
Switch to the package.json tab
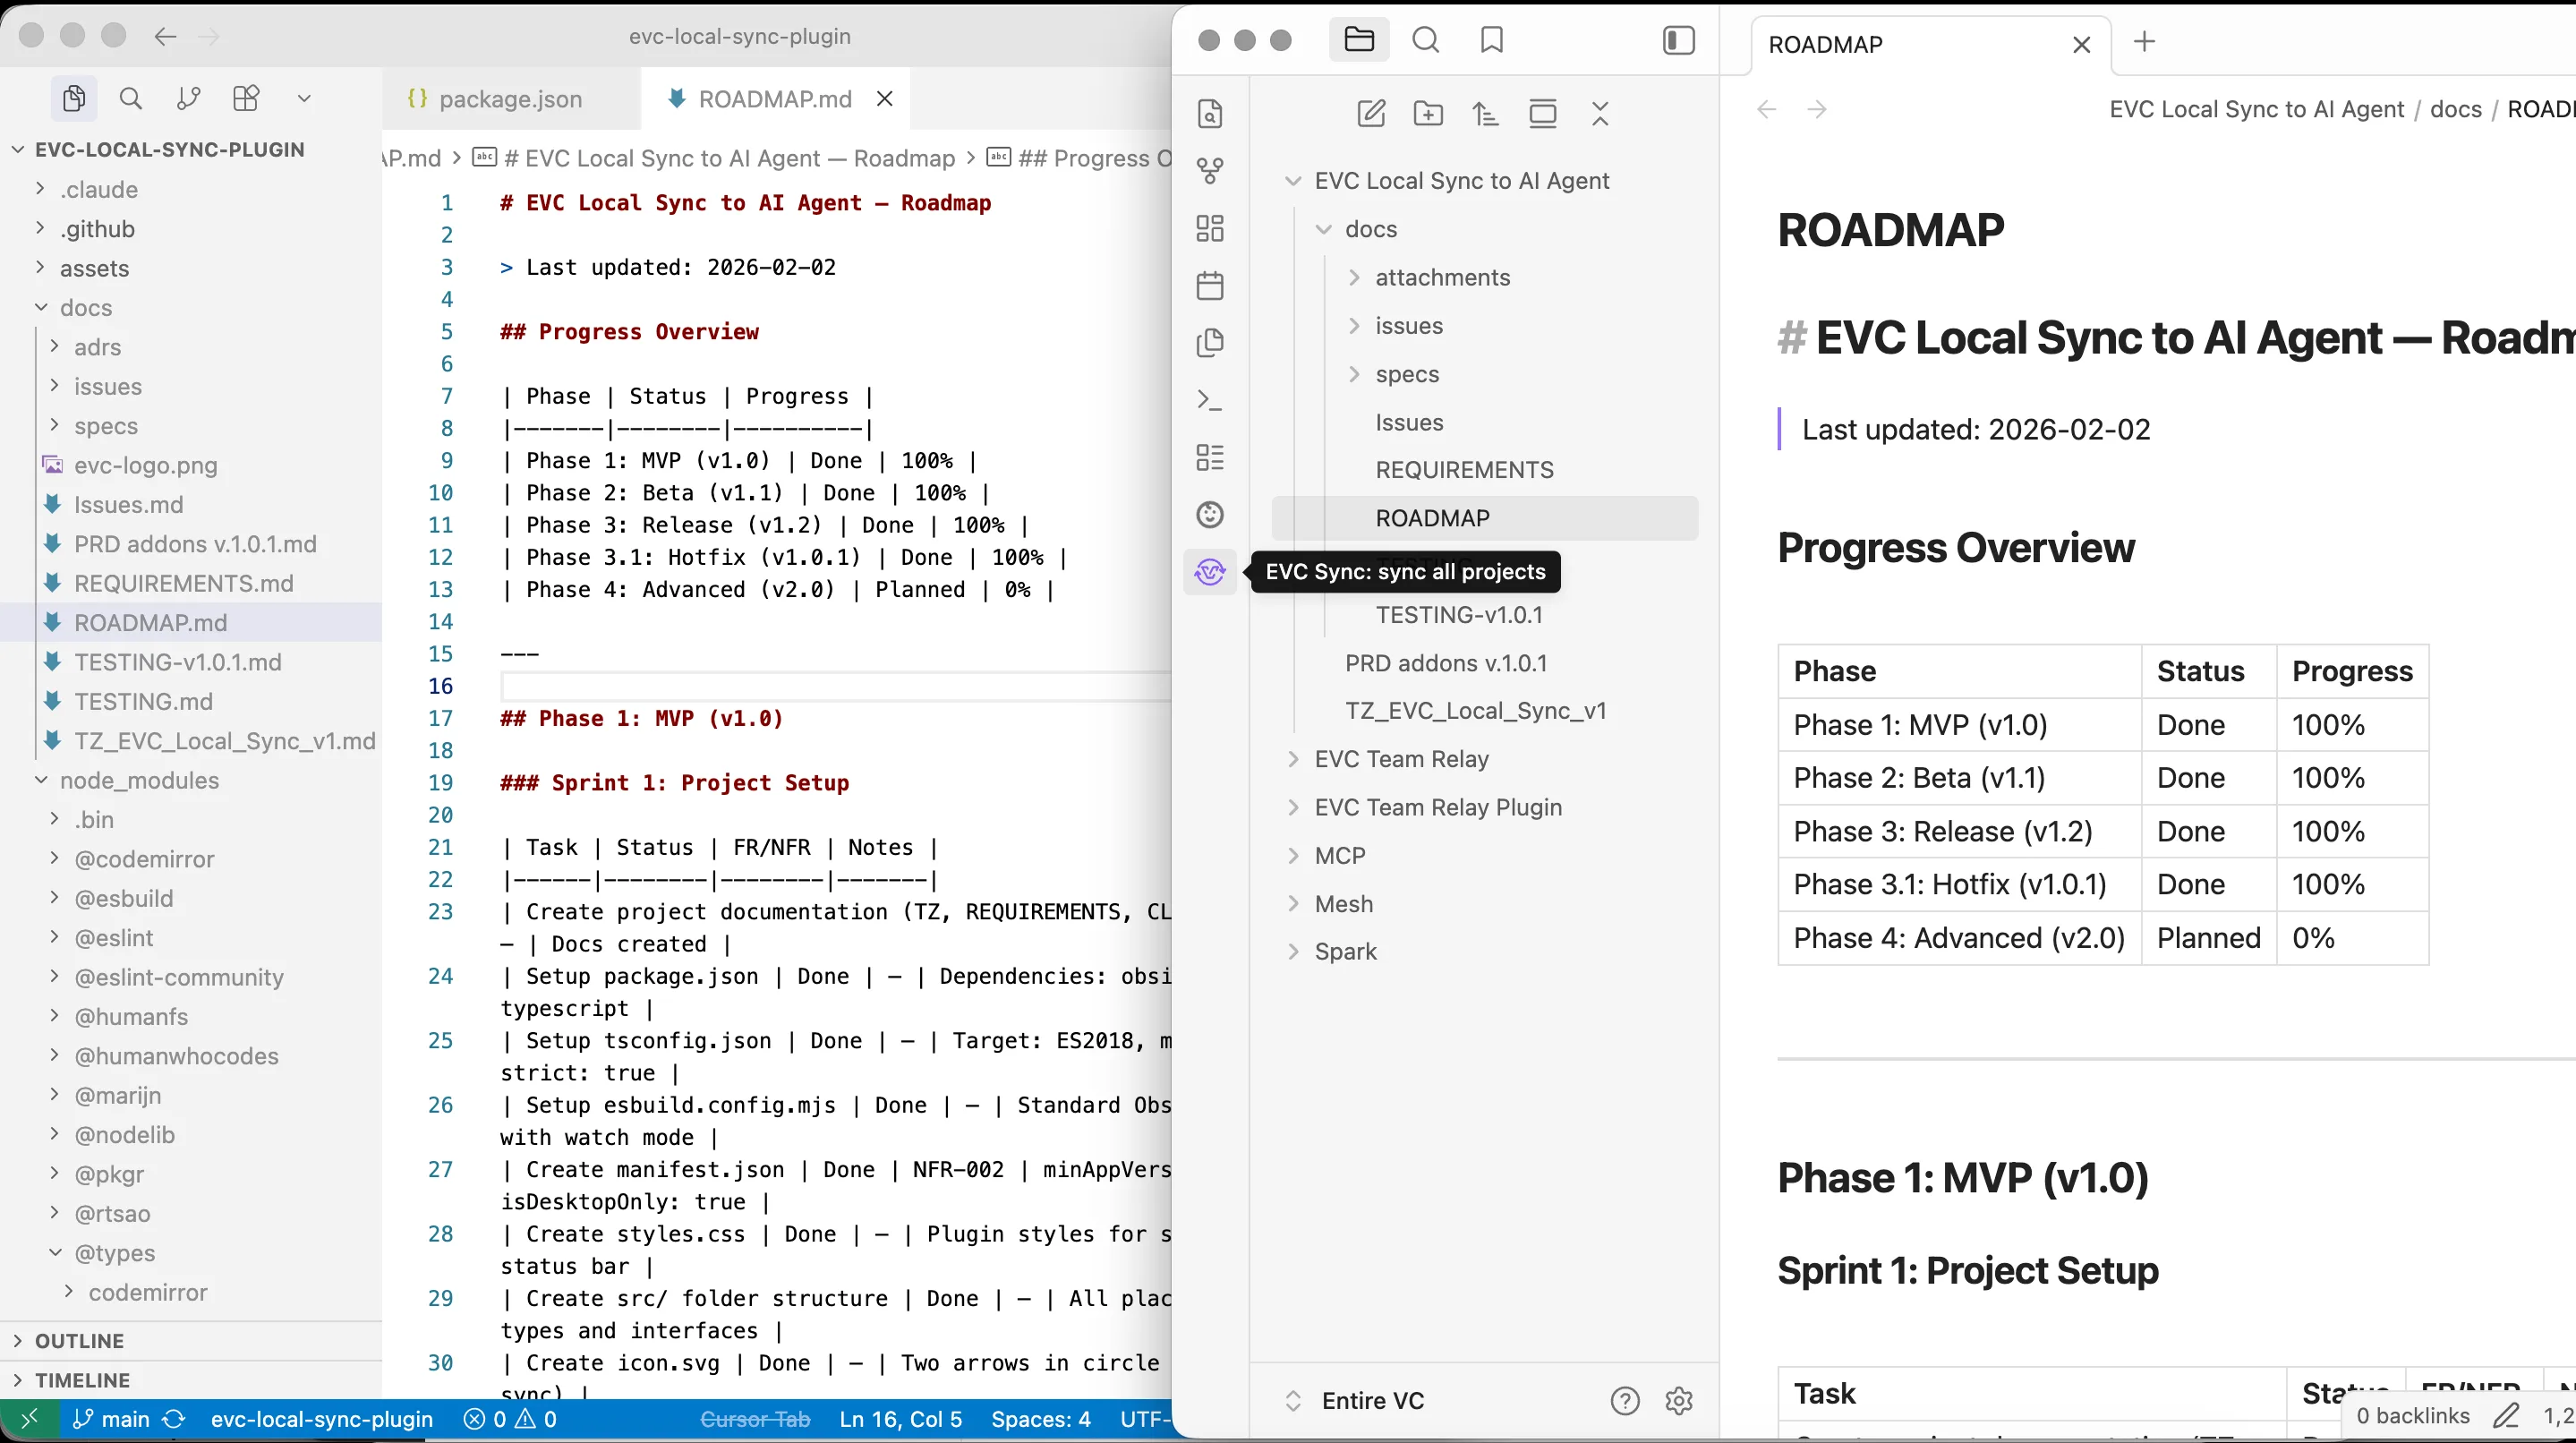(510, 99)
